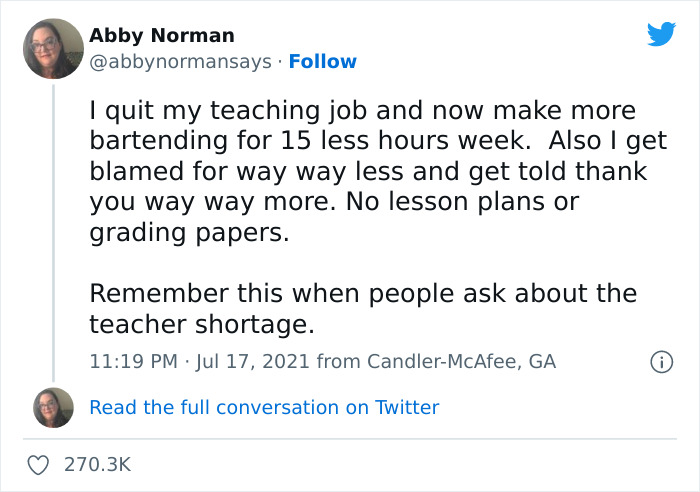
Task: Read the full conversation on Twitter
Action: [264, 407]
